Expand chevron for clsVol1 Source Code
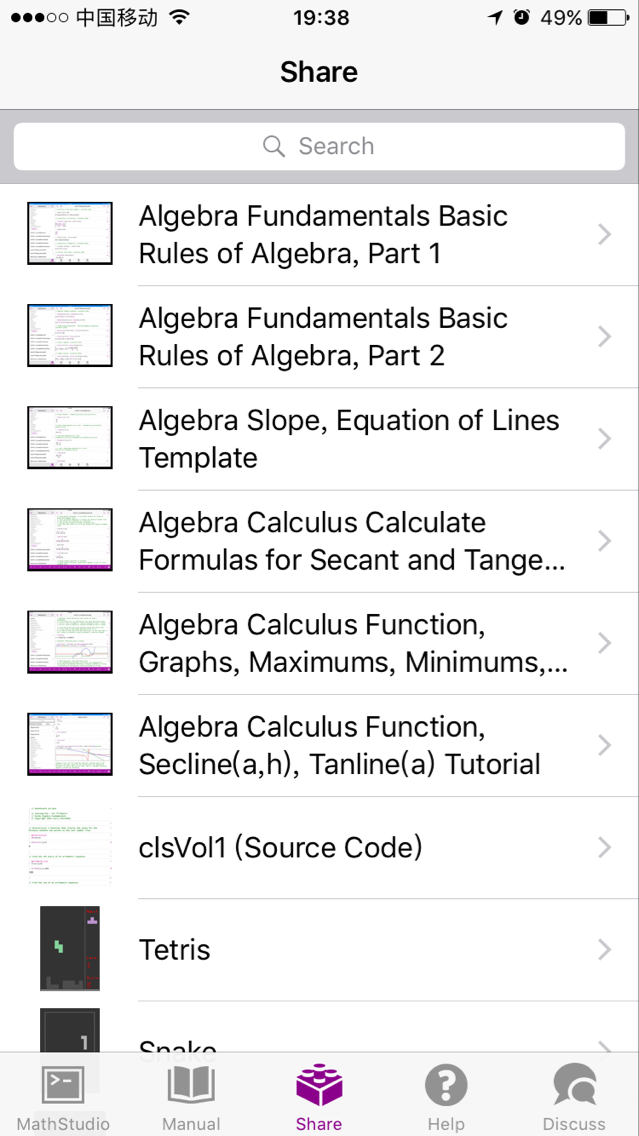Image resolution: width=639 pixels, height=1136 pixels. (604, 846)
